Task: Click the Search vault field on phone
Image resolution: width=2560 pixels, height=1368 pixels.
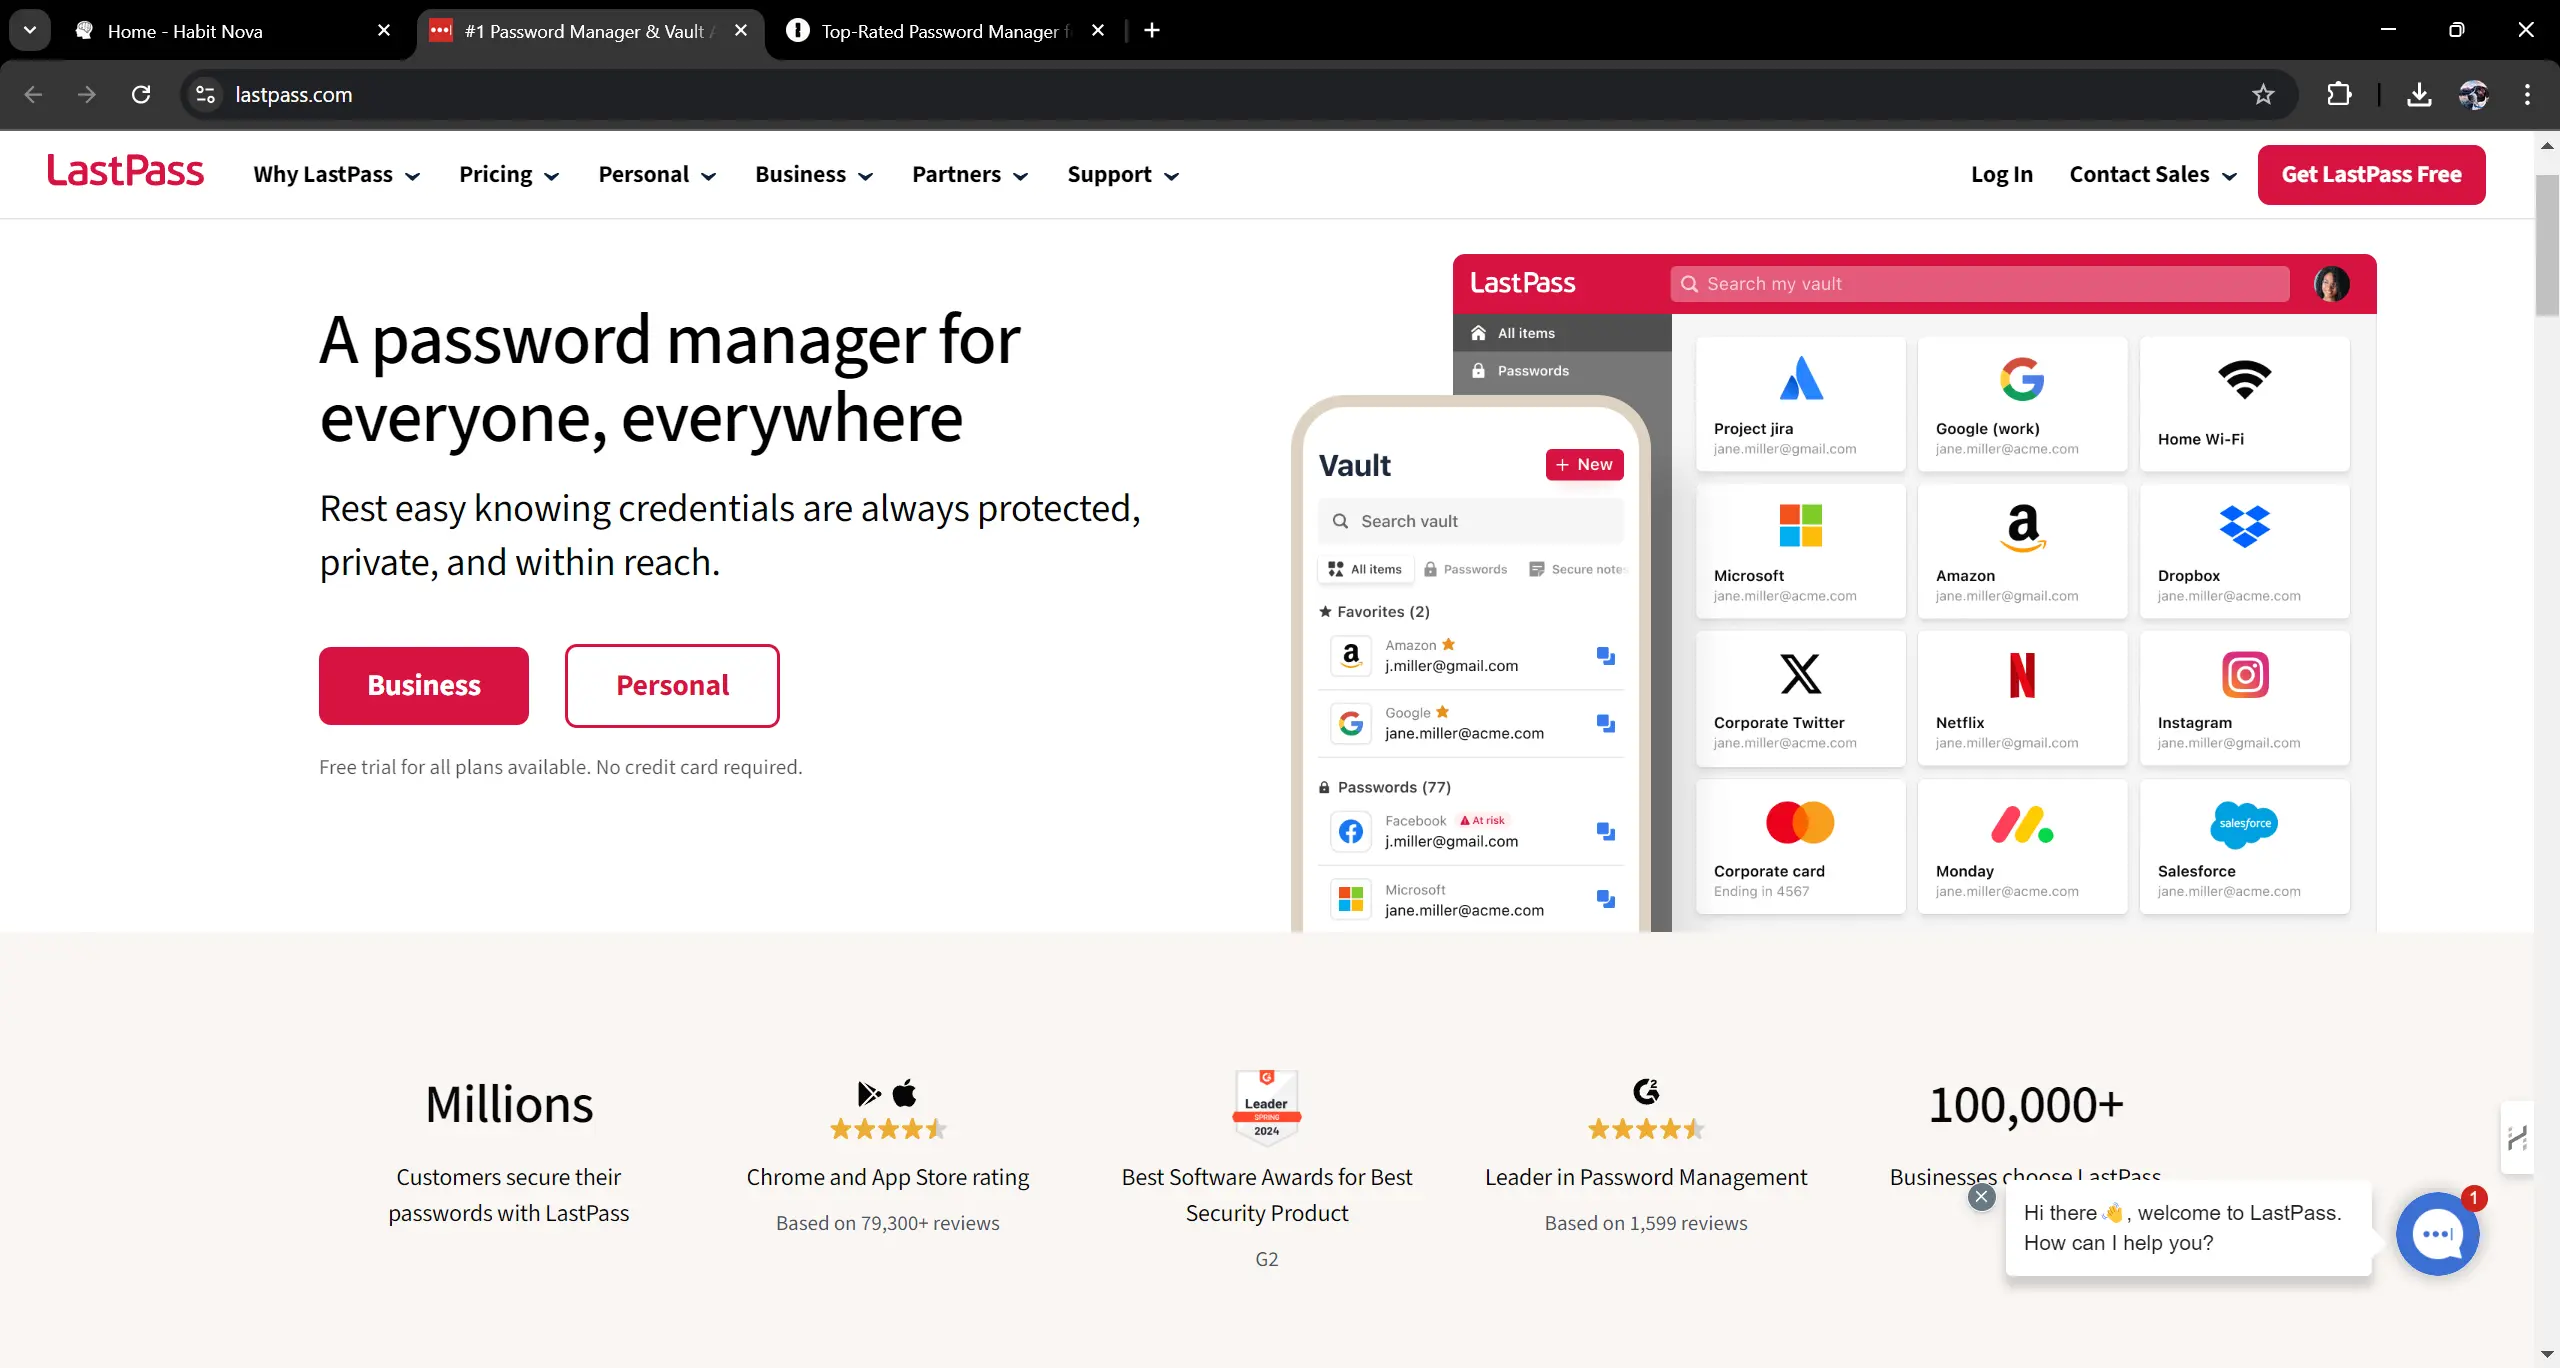Action: coord(1470,521)
